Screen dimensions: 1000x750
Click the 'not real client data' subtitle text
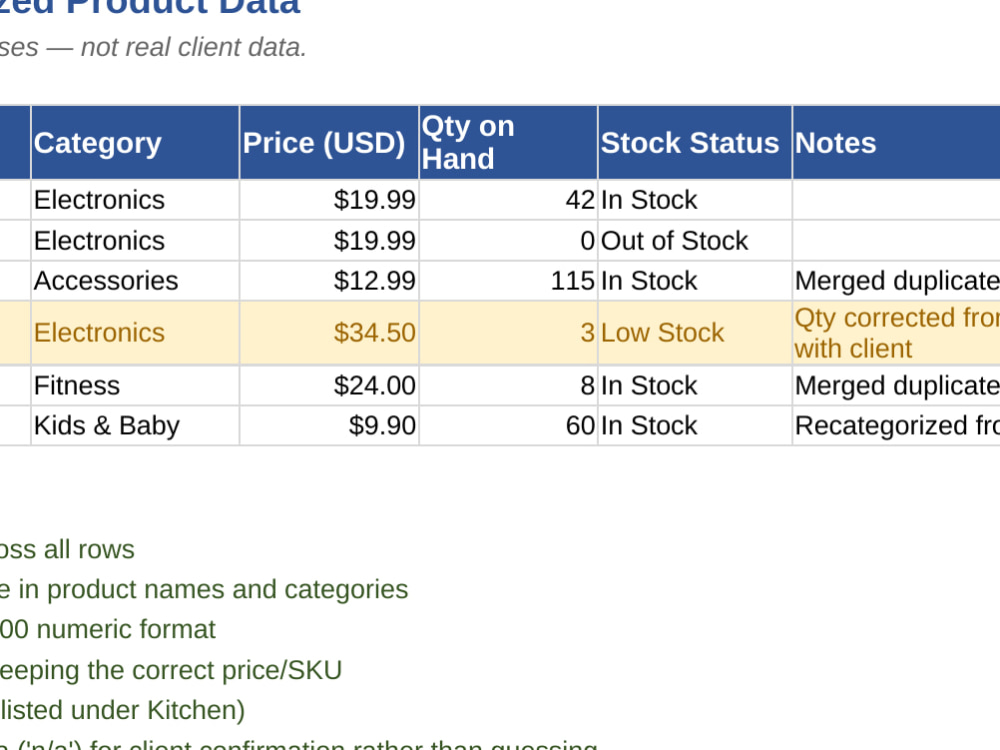194,47
